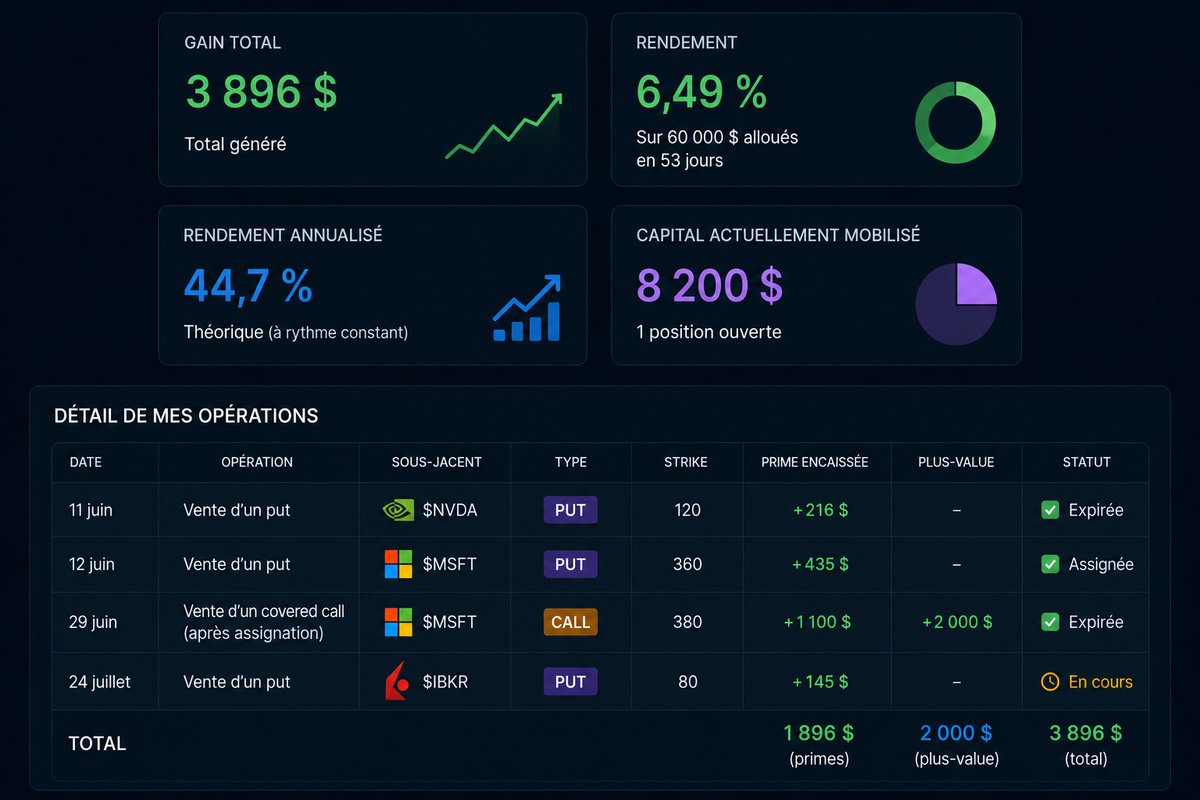Click the +435 $ premium cell

click(x=820, y=564)
